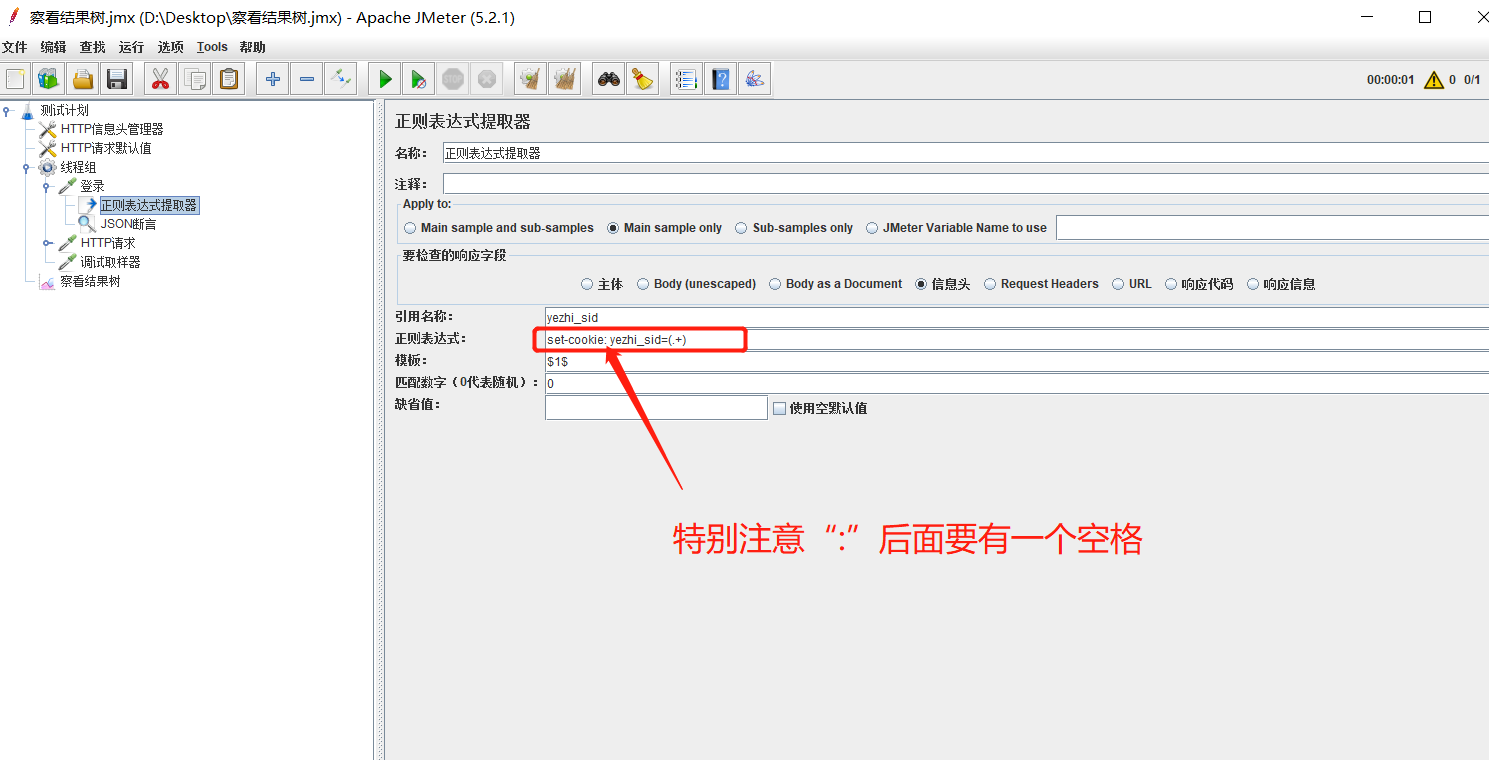The height and width of the screenshot is (760, 1489).
Task: Click the New test plan toolbar icon
Action: (16, 79)
